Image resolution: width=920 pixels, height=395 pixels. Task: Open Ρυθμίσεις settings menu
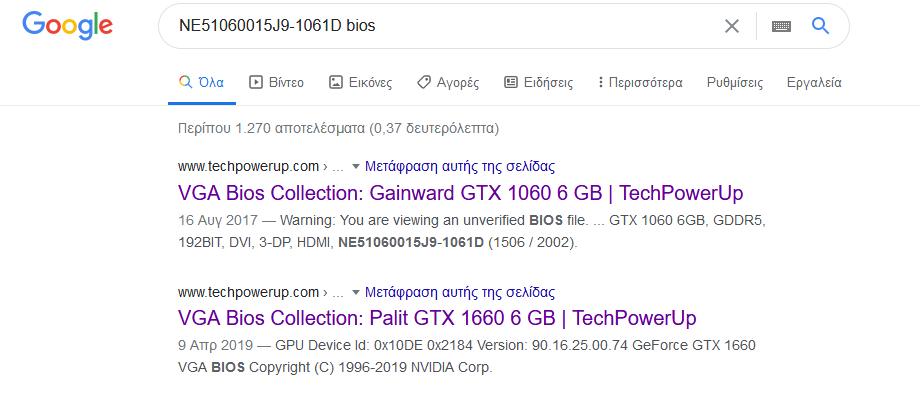click(x=735, y=83)
